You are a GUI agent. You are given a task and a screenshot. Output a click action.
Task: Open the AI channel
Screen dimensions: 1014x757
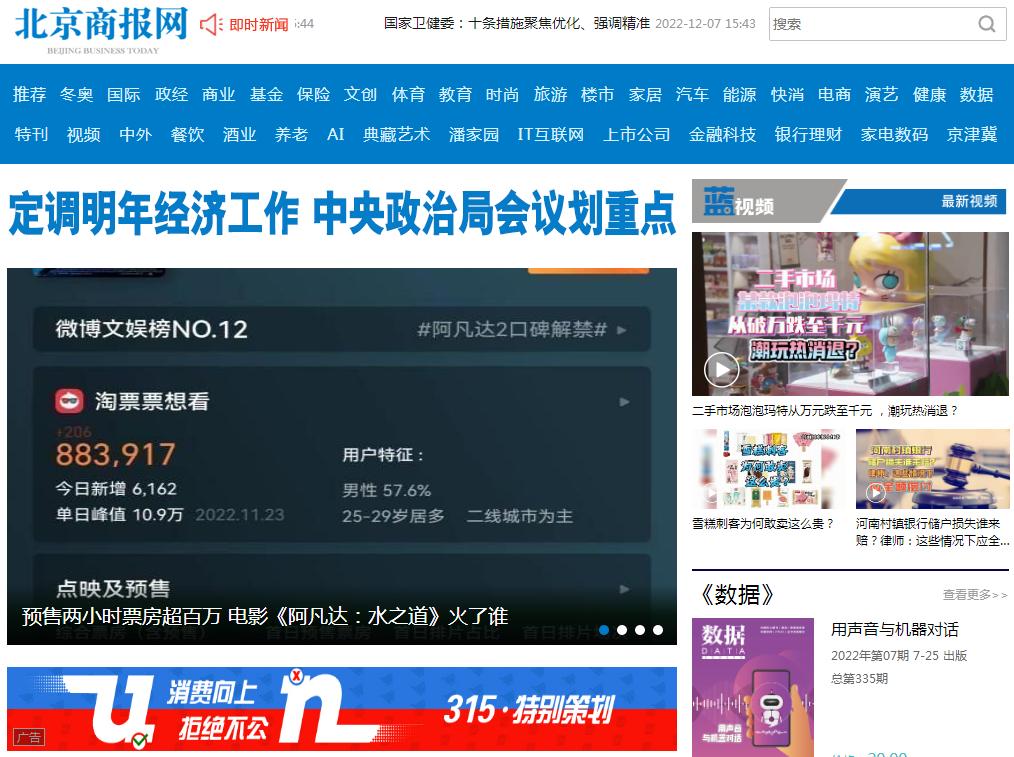click(336, 134)
